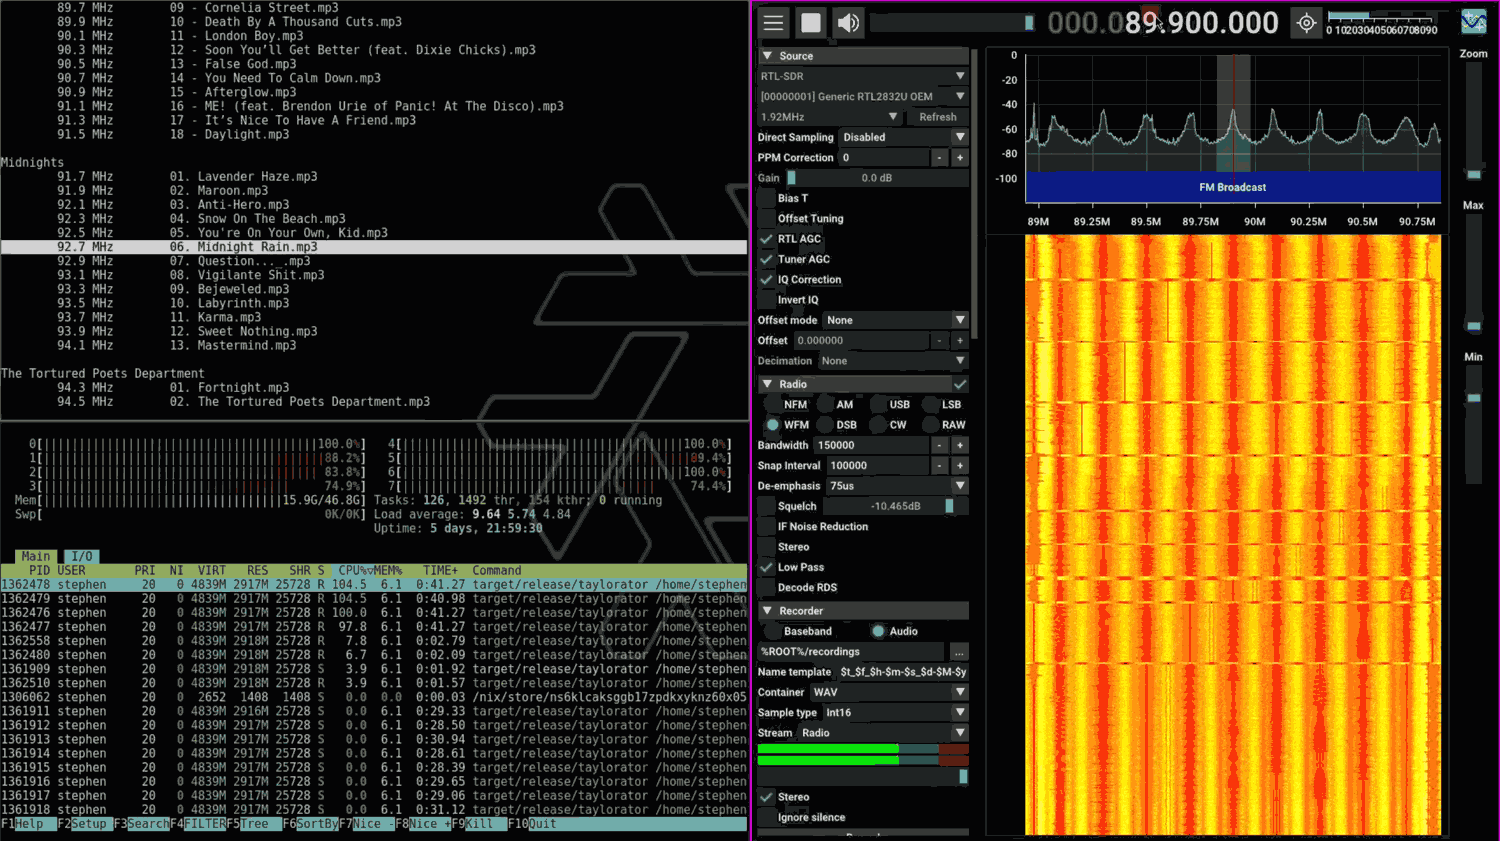
Task: Click the tuning mode target icon
Action: [1306, 22]
